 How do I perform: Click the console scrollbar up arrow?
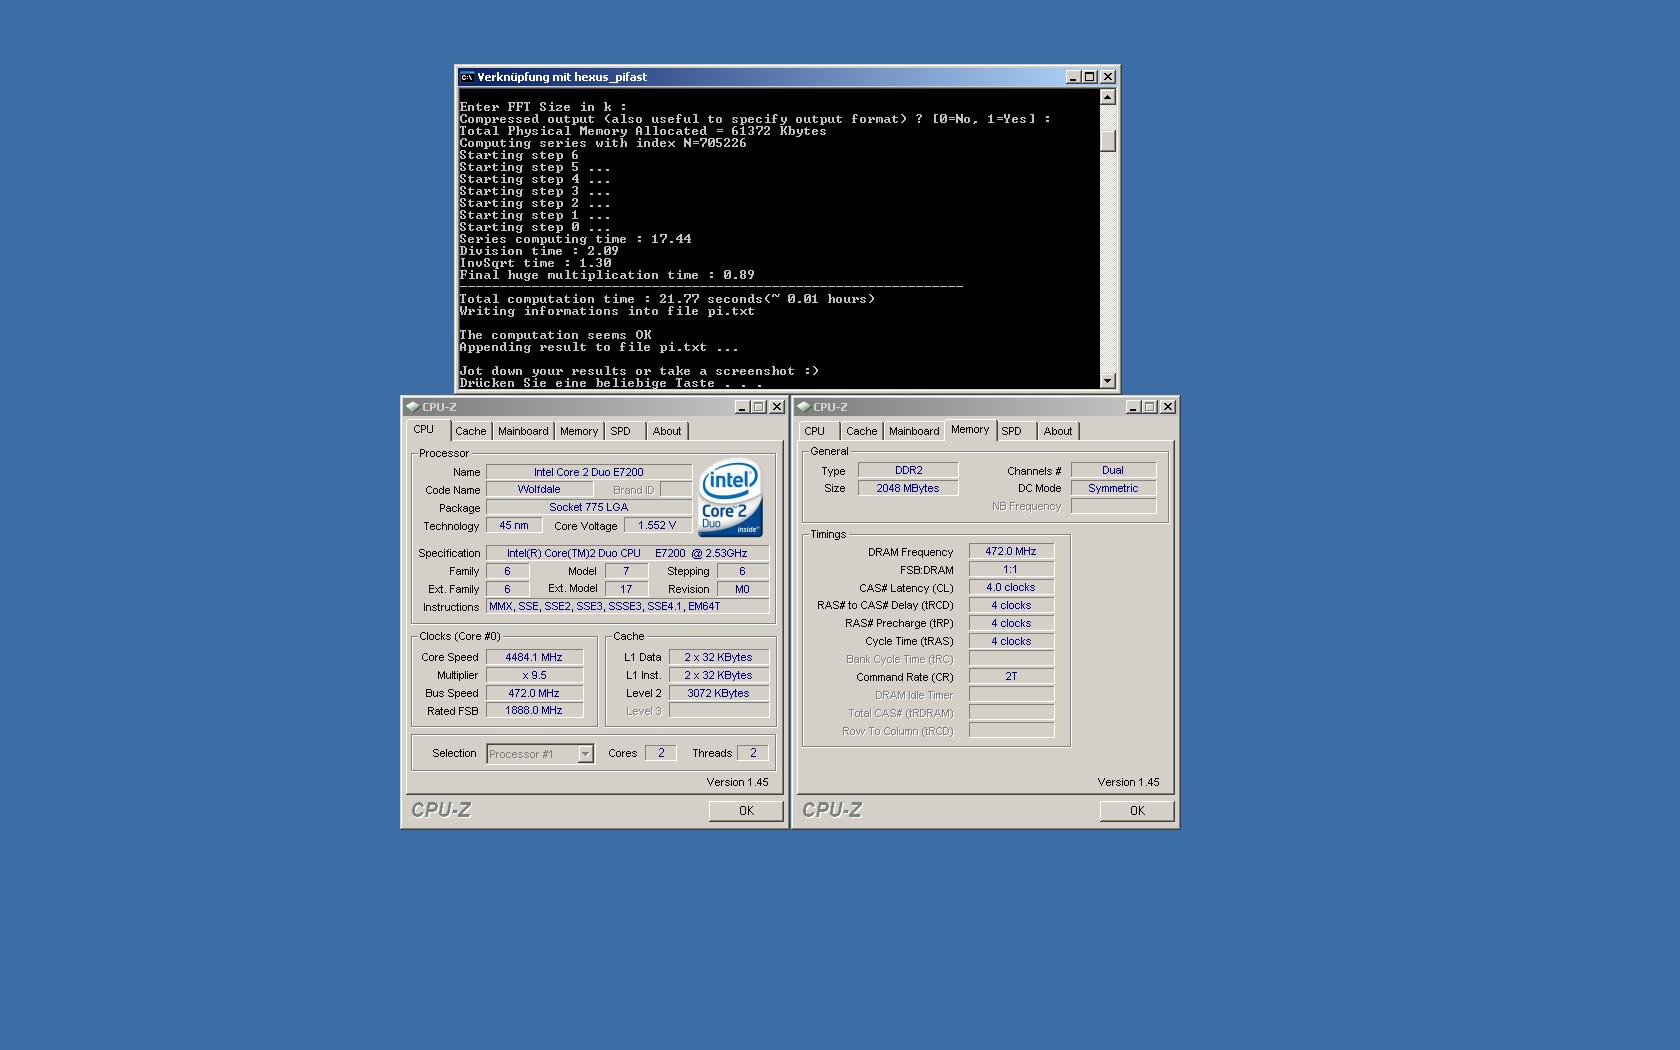(x=1107, y=97)
